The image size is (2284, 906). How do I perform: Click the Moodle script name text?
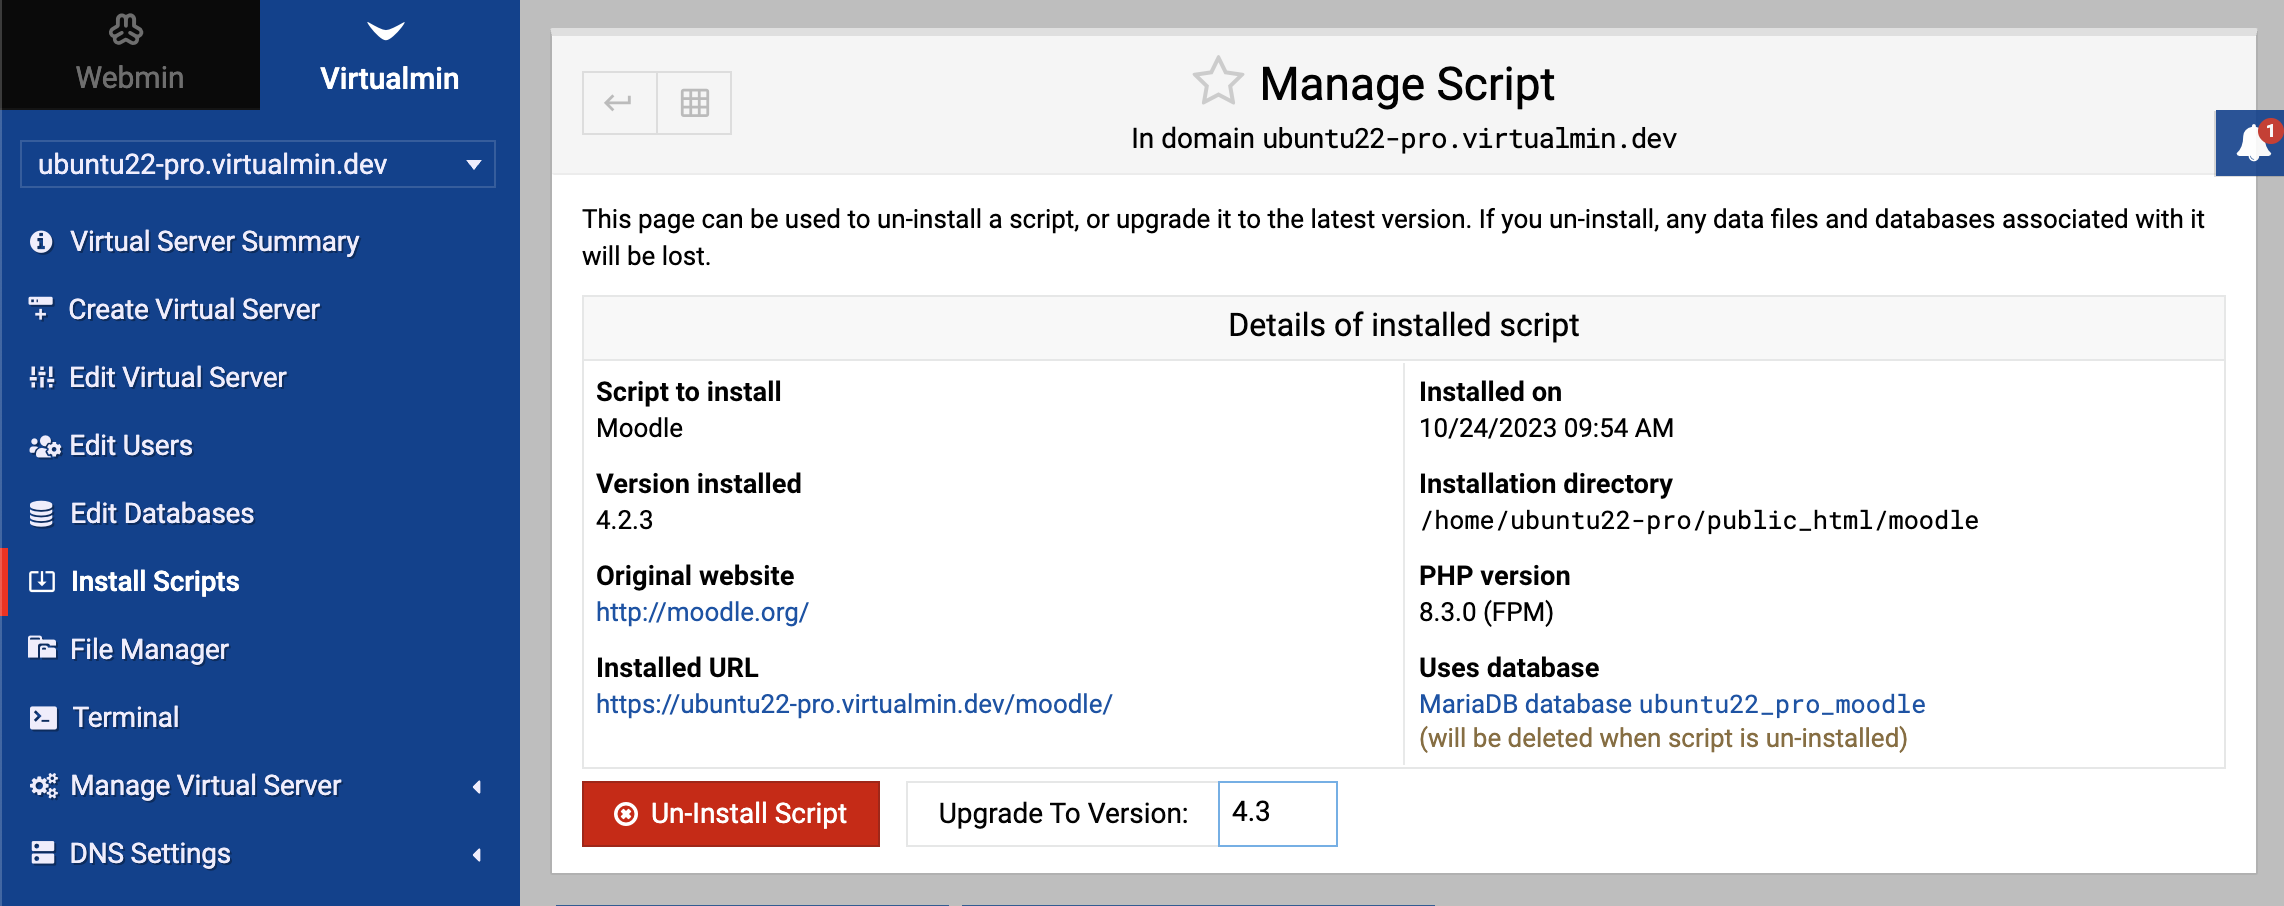click(640, 428)
